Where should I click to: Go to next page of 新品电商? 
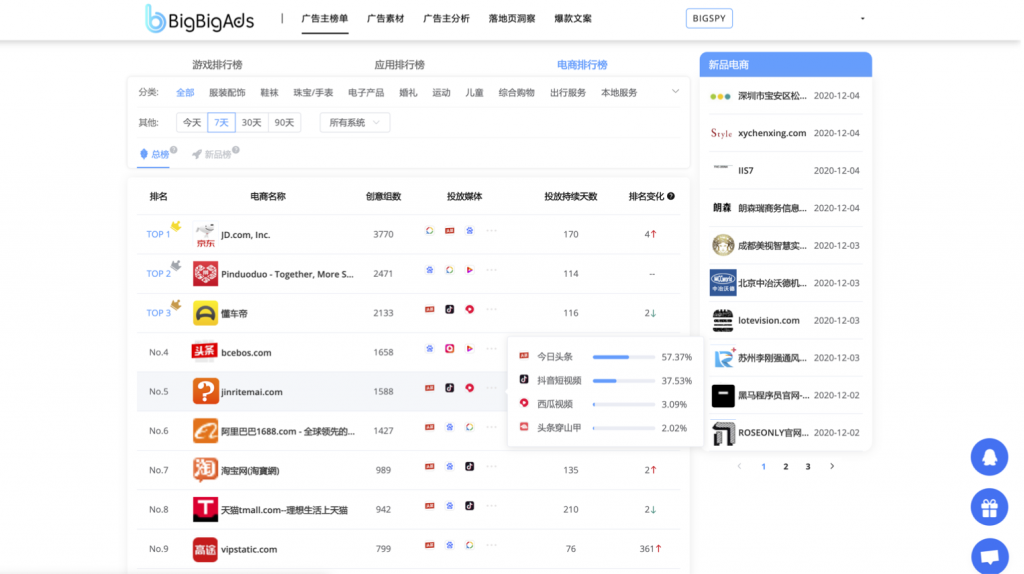coord(831,466)
